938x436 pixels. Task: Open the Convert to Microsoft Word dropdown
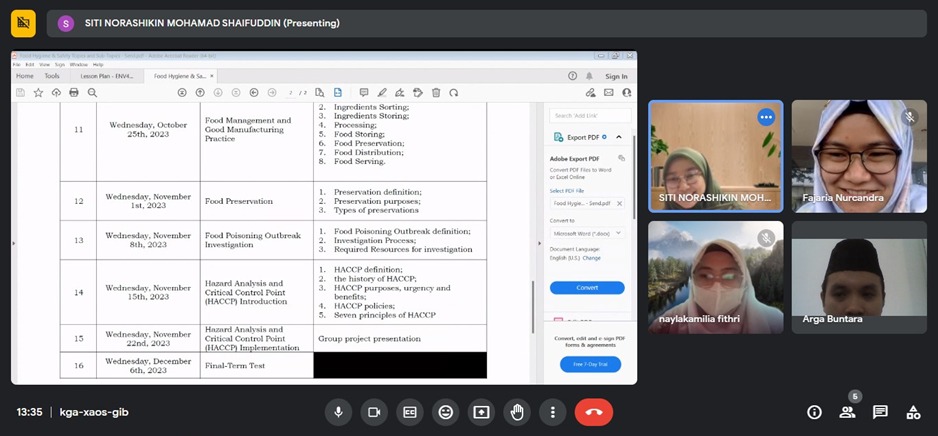[587, 233]
